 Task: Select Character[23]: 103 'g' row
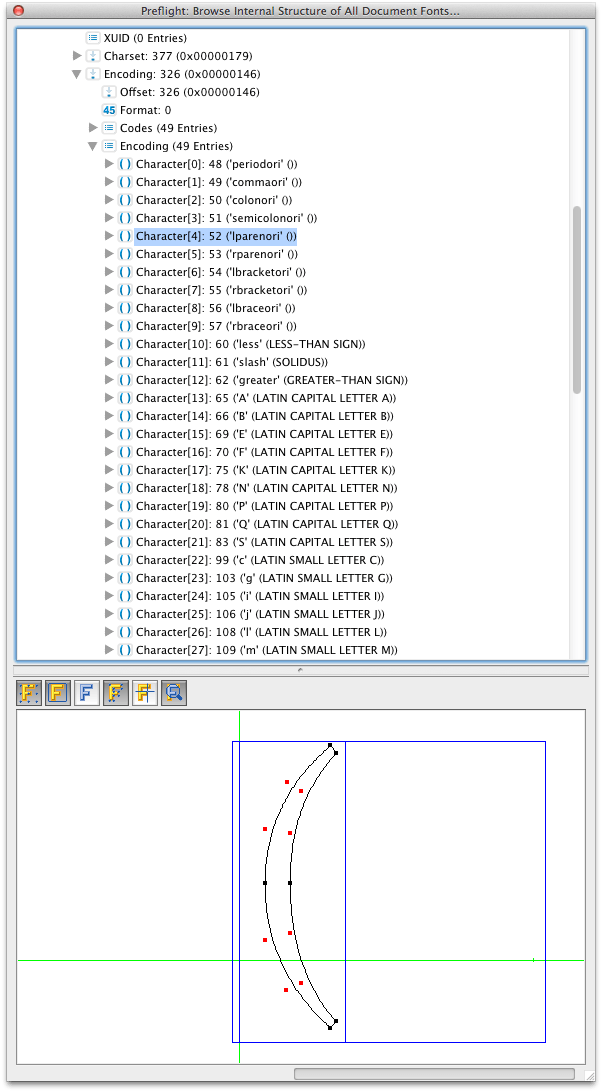coord(264,578)
